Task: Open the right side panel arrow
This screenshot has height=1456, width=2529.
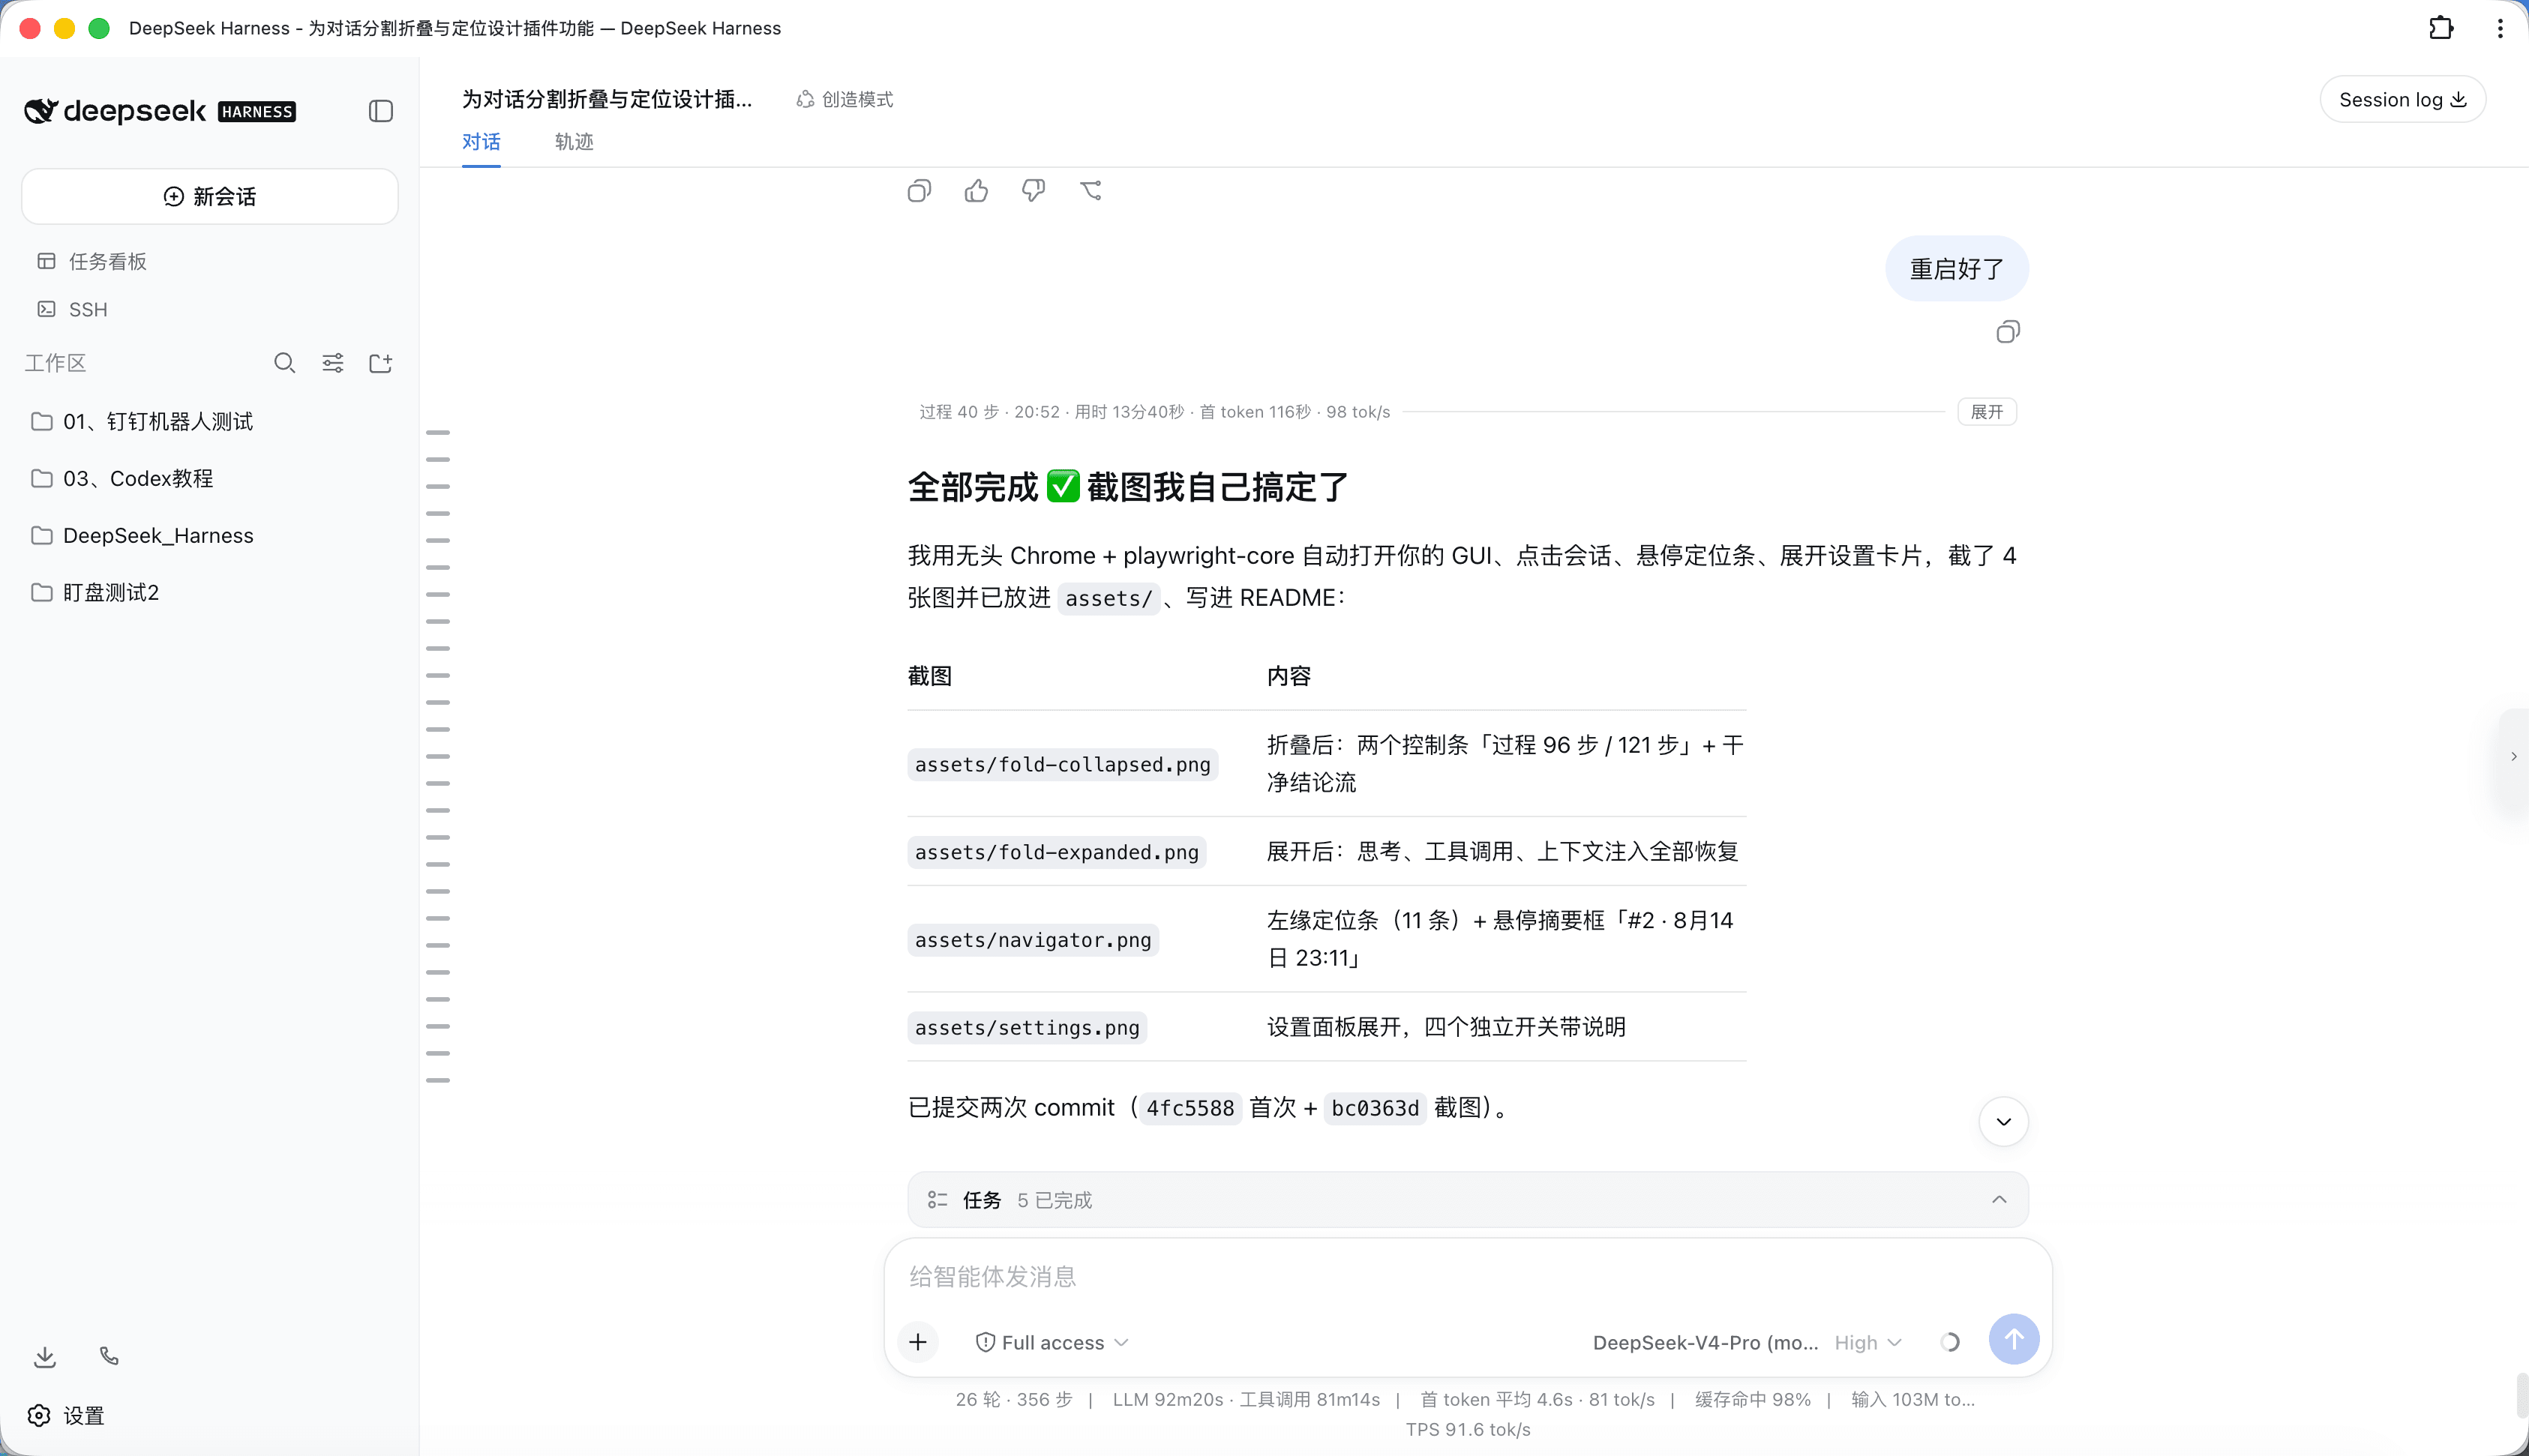Action: [x=2513, y=757]
